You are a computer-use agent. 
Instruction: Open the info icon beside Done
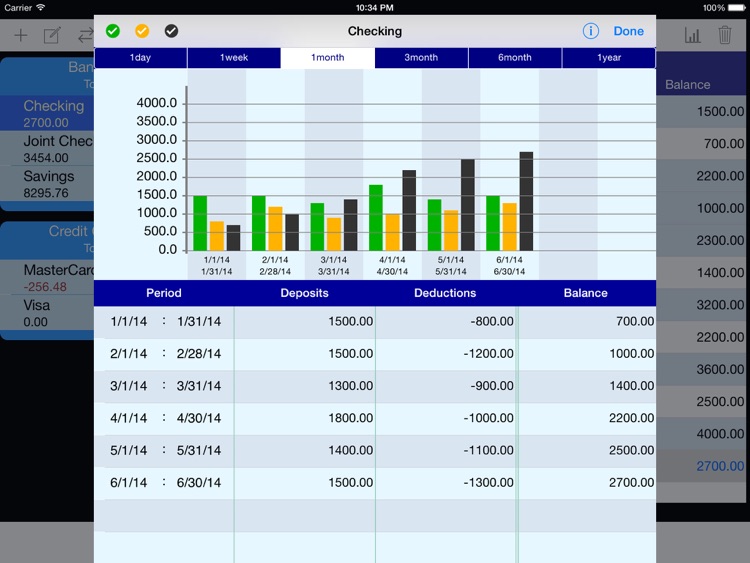coord(590,31)
